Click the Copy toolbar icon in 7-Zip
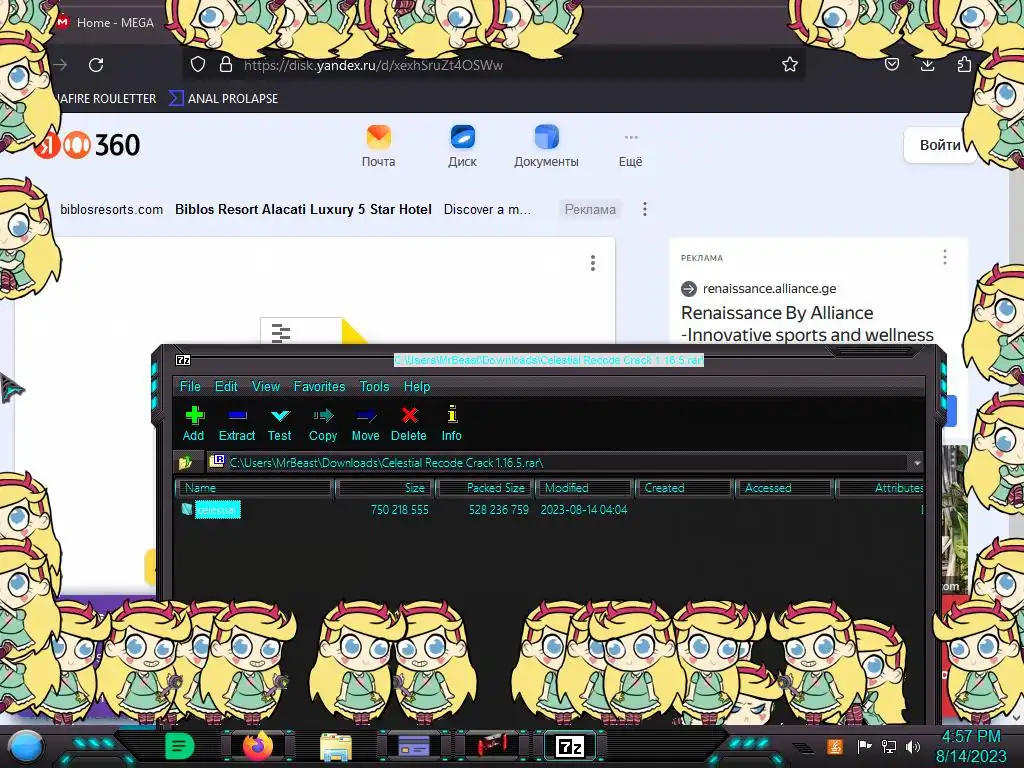The image size is (1024, 768). [323, 424]
